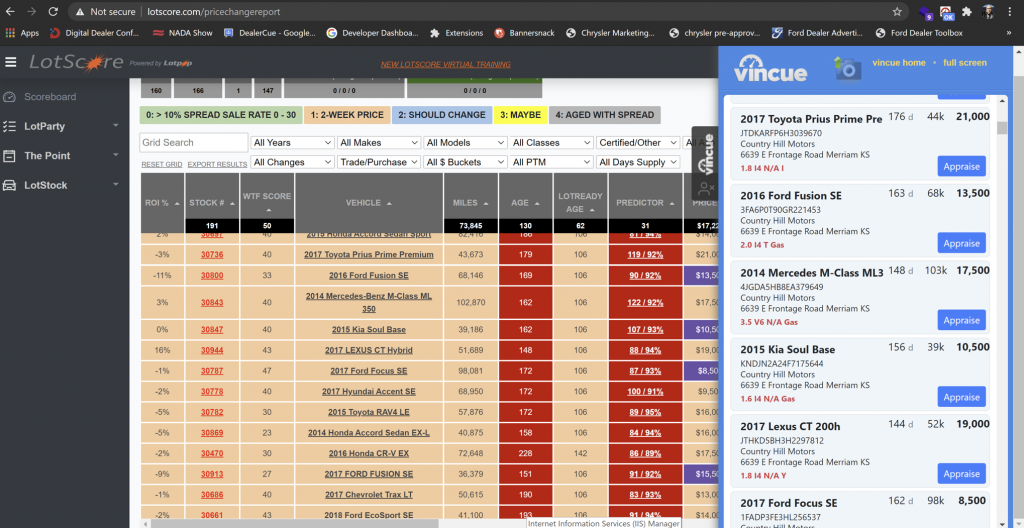
Task: Appraise the 2015 Kia Soul Base
Action: 961,397
